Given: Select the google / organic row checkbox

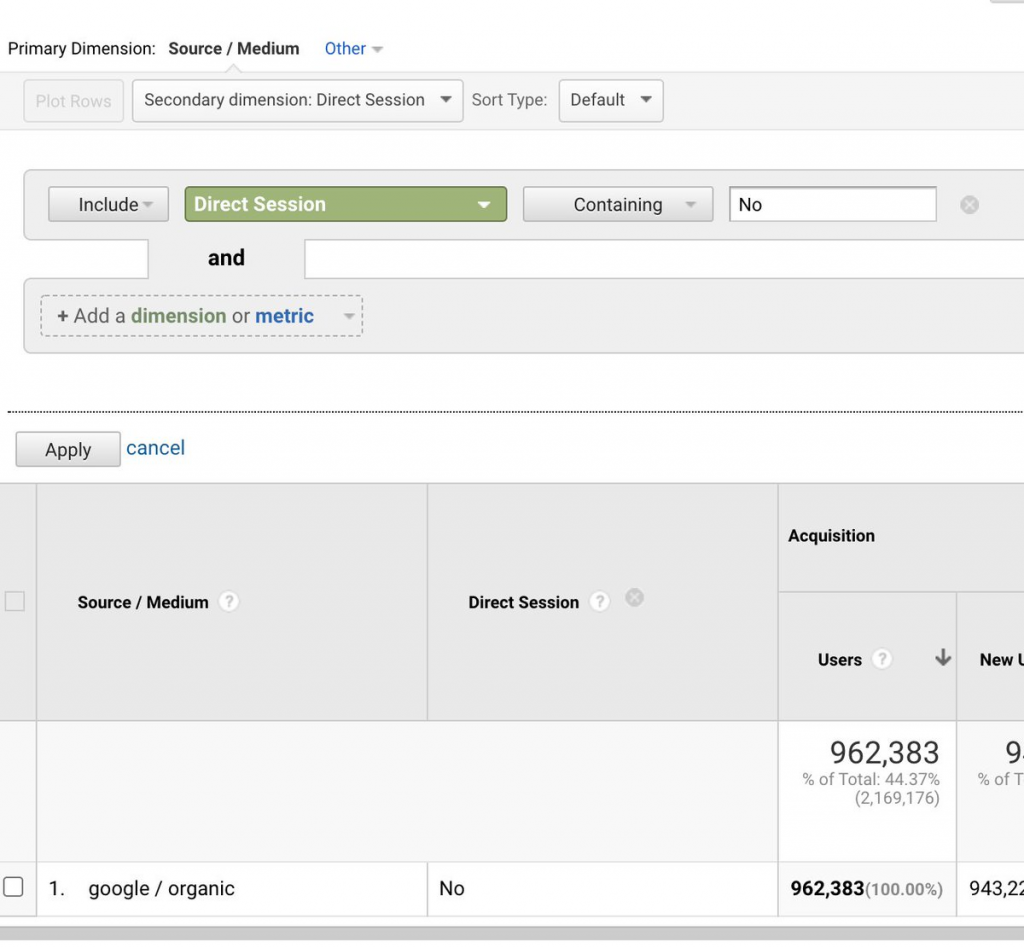Looking at the screenshot, I should (x=13, y=887).
